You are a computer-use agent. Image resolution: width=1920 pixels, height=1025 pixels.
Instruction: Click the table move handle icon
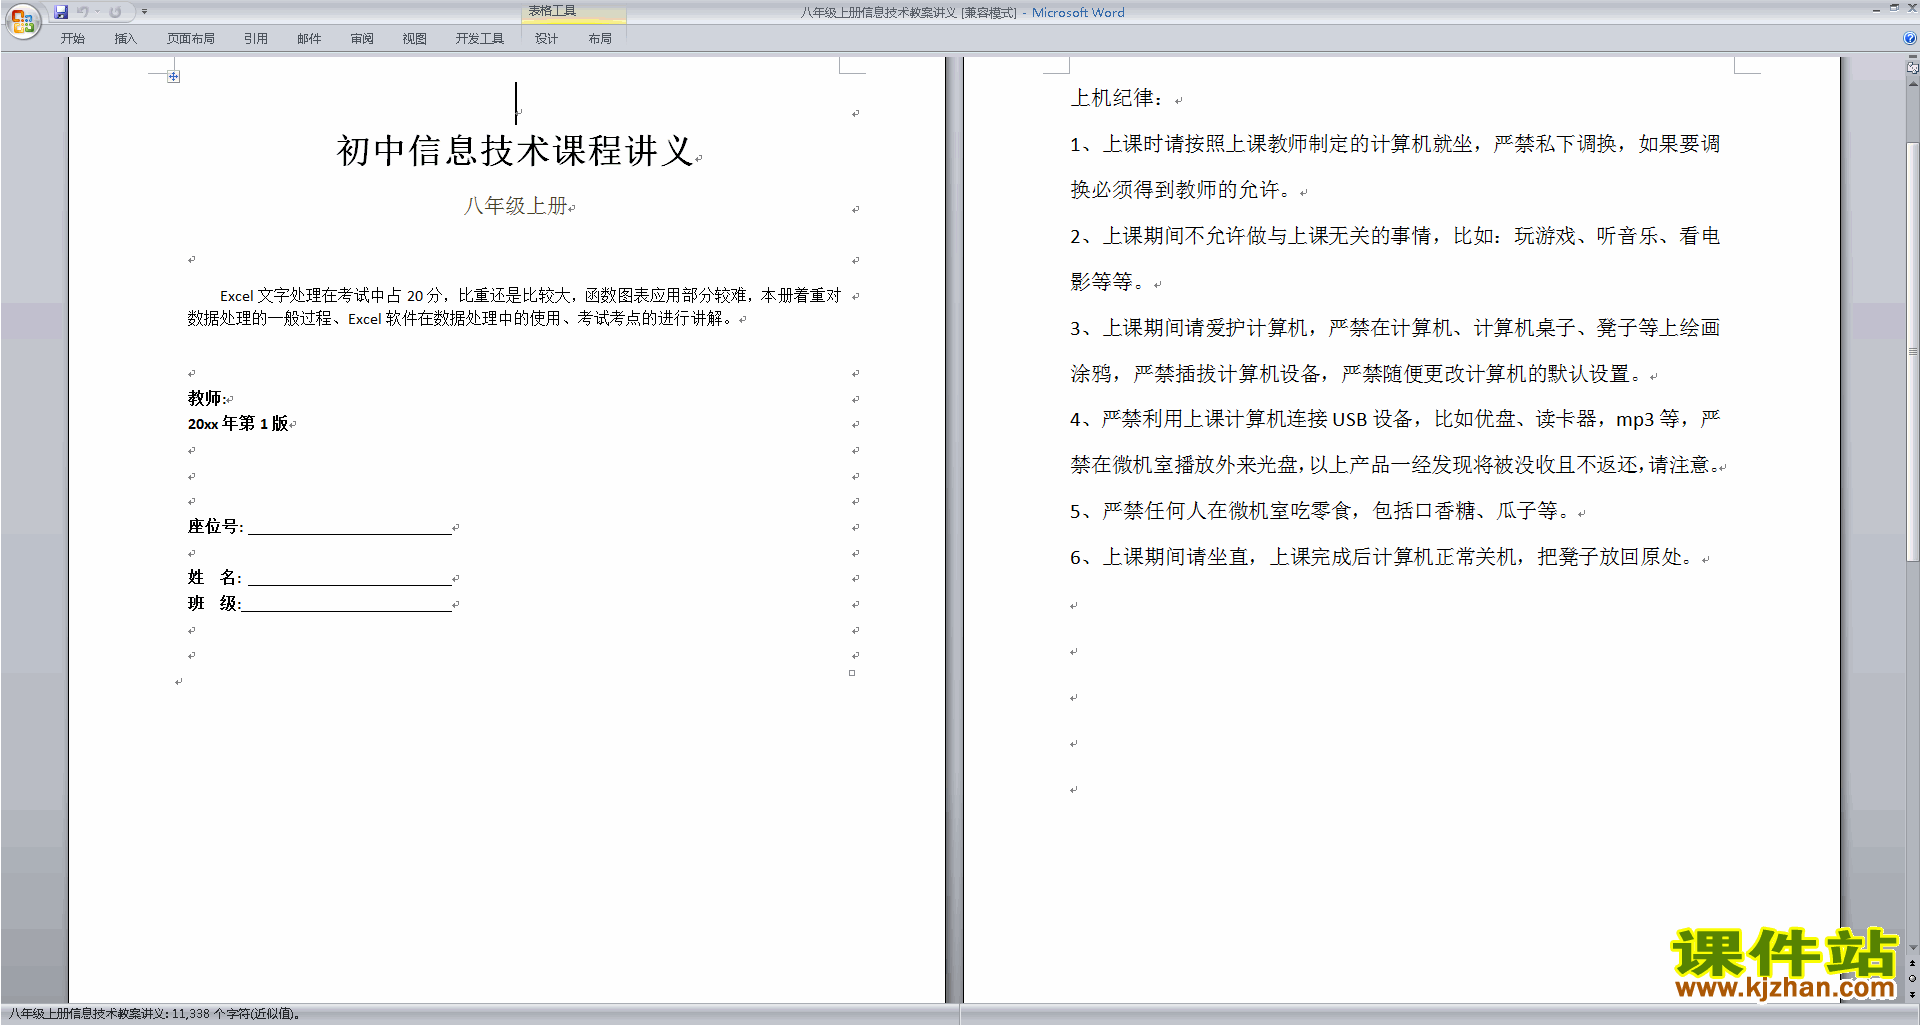[x=173, y=77]
